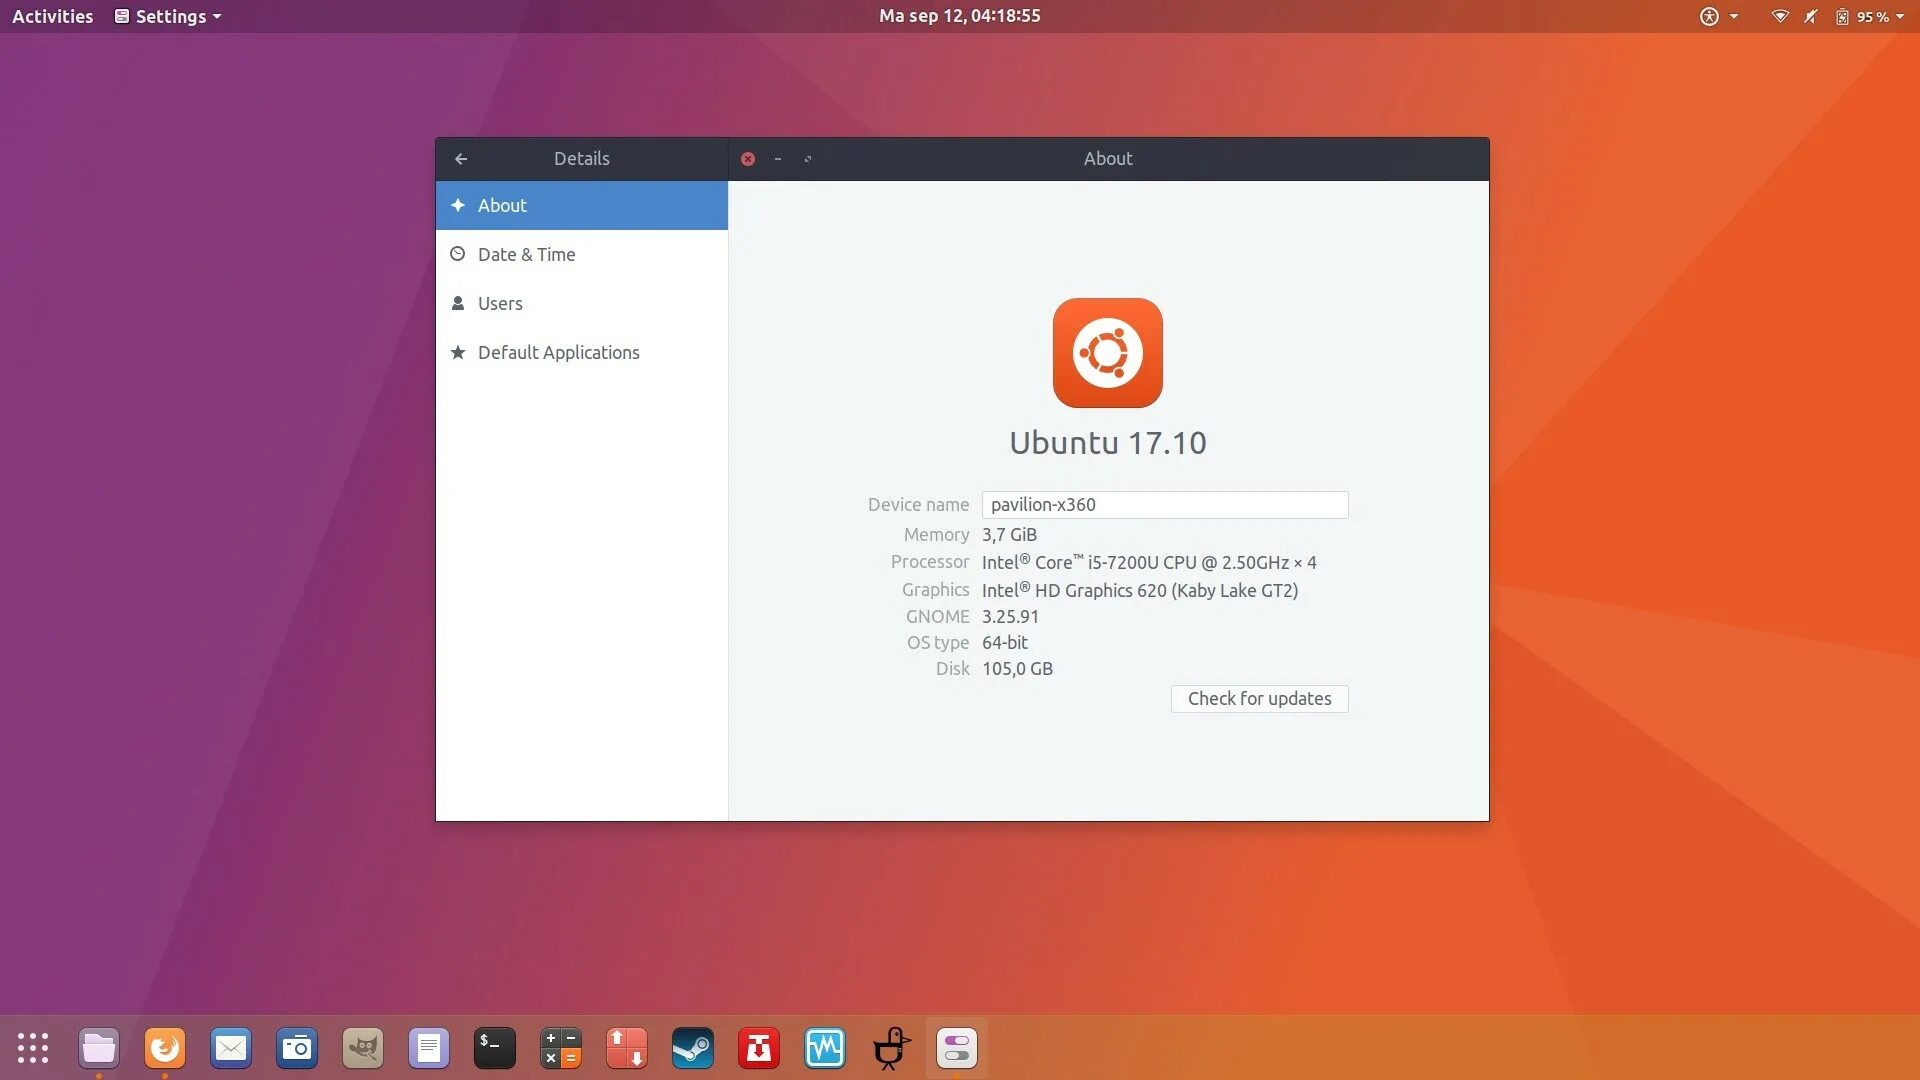Click the Ubuntu logo in About panel
Screen dimensions: 1920x1080
(1107, 353)
